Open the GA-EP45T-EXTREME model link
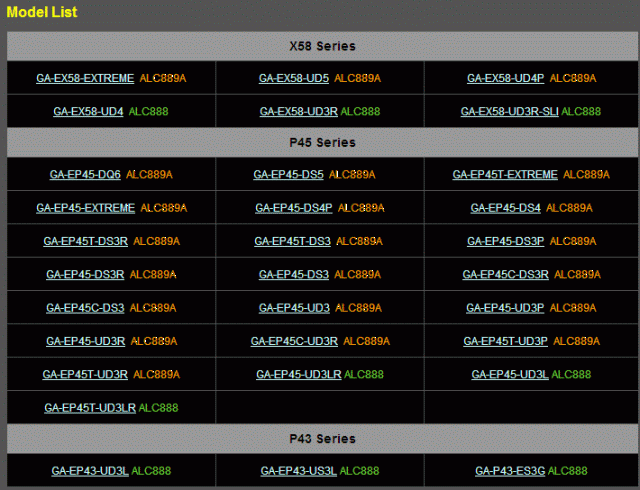The height and width of the screenshot is (490, 640). (505, 175)
